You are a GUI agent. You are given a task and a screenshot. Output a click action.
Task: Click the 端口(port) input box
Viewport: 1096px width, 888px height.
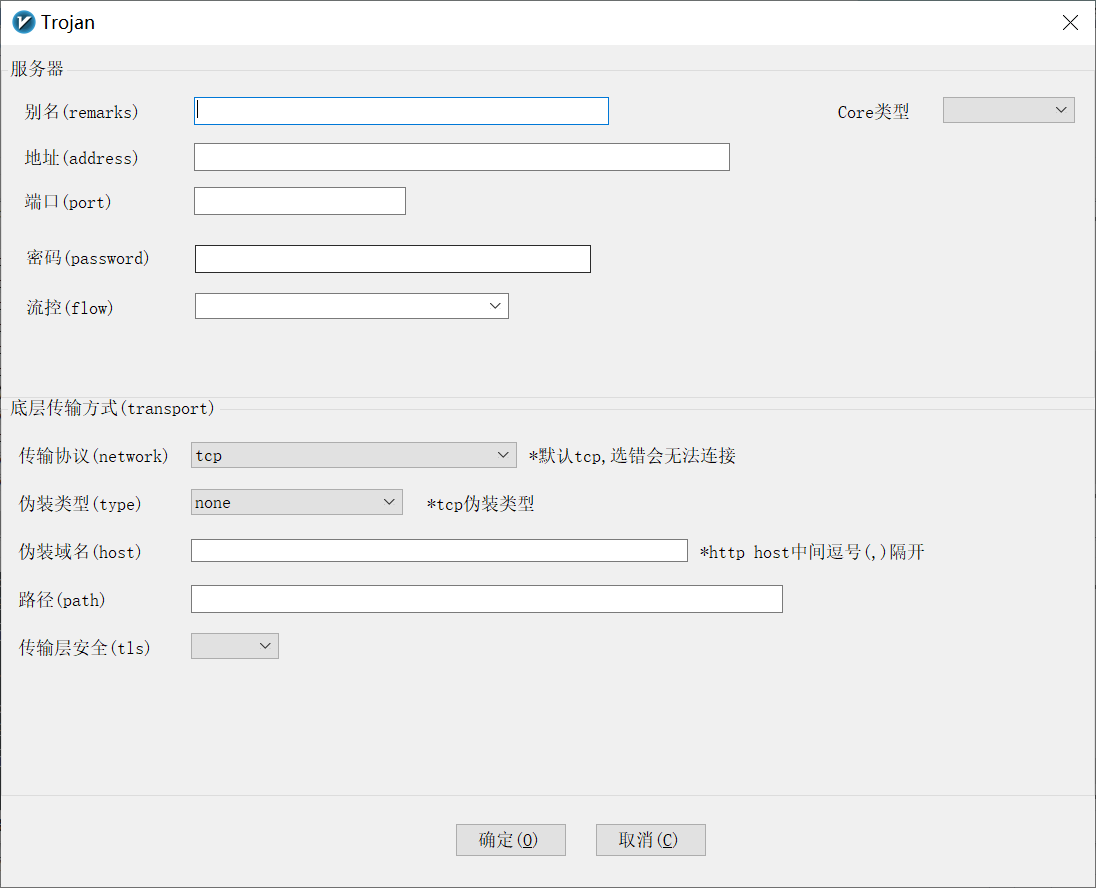(300, 201)
